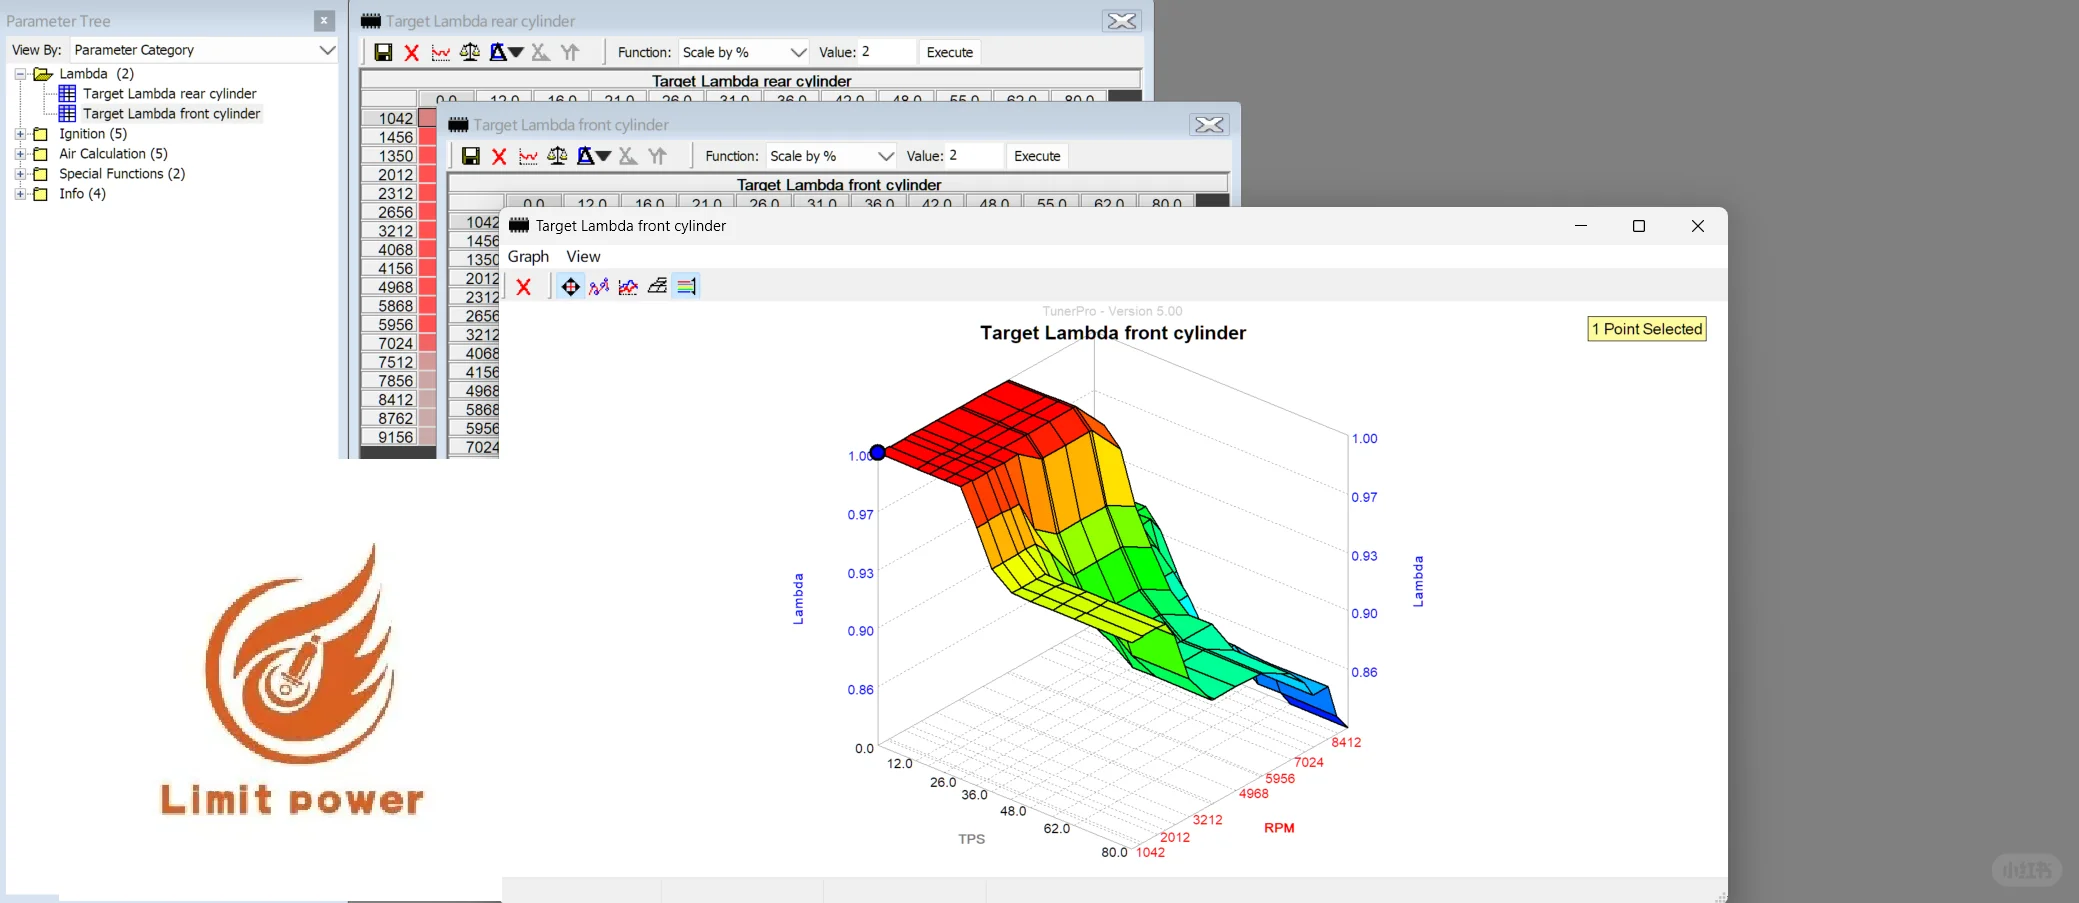2079x903 pixels.
Task: Maximize the Target Lambda front cylinder graph window
Action: [x=1638, y=226]
